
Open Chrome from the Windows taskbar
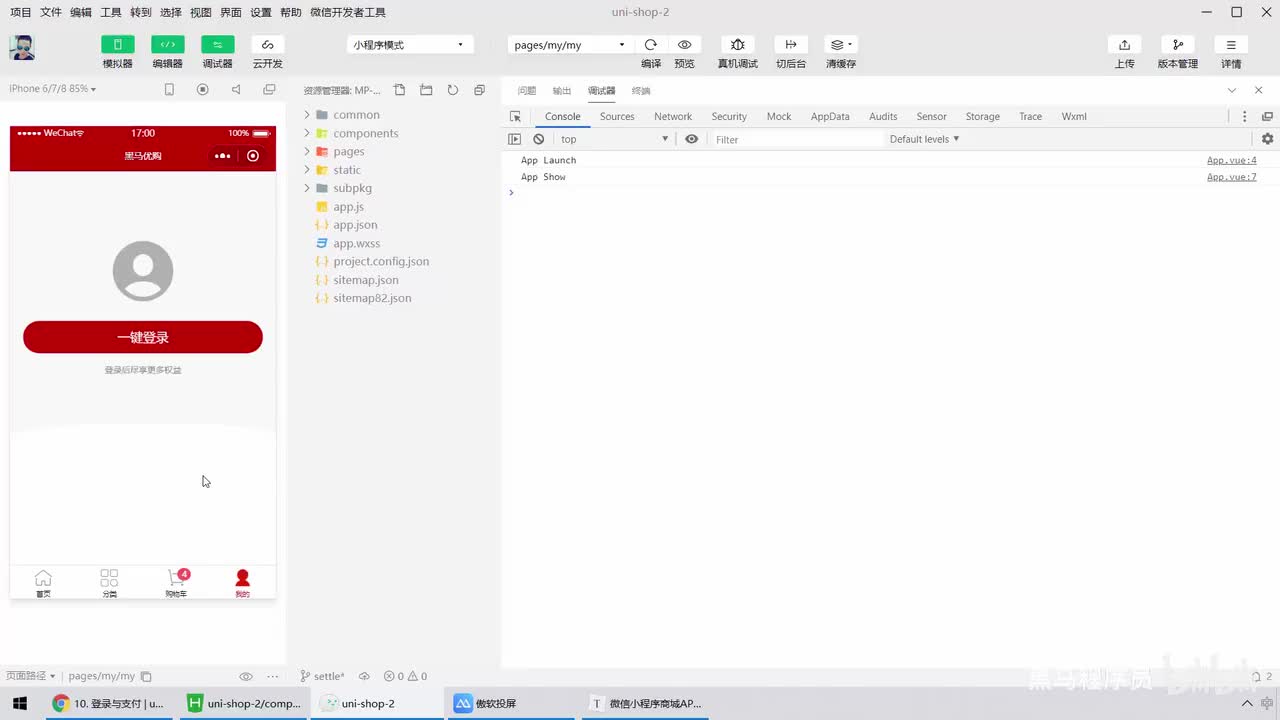pos(111,703)
